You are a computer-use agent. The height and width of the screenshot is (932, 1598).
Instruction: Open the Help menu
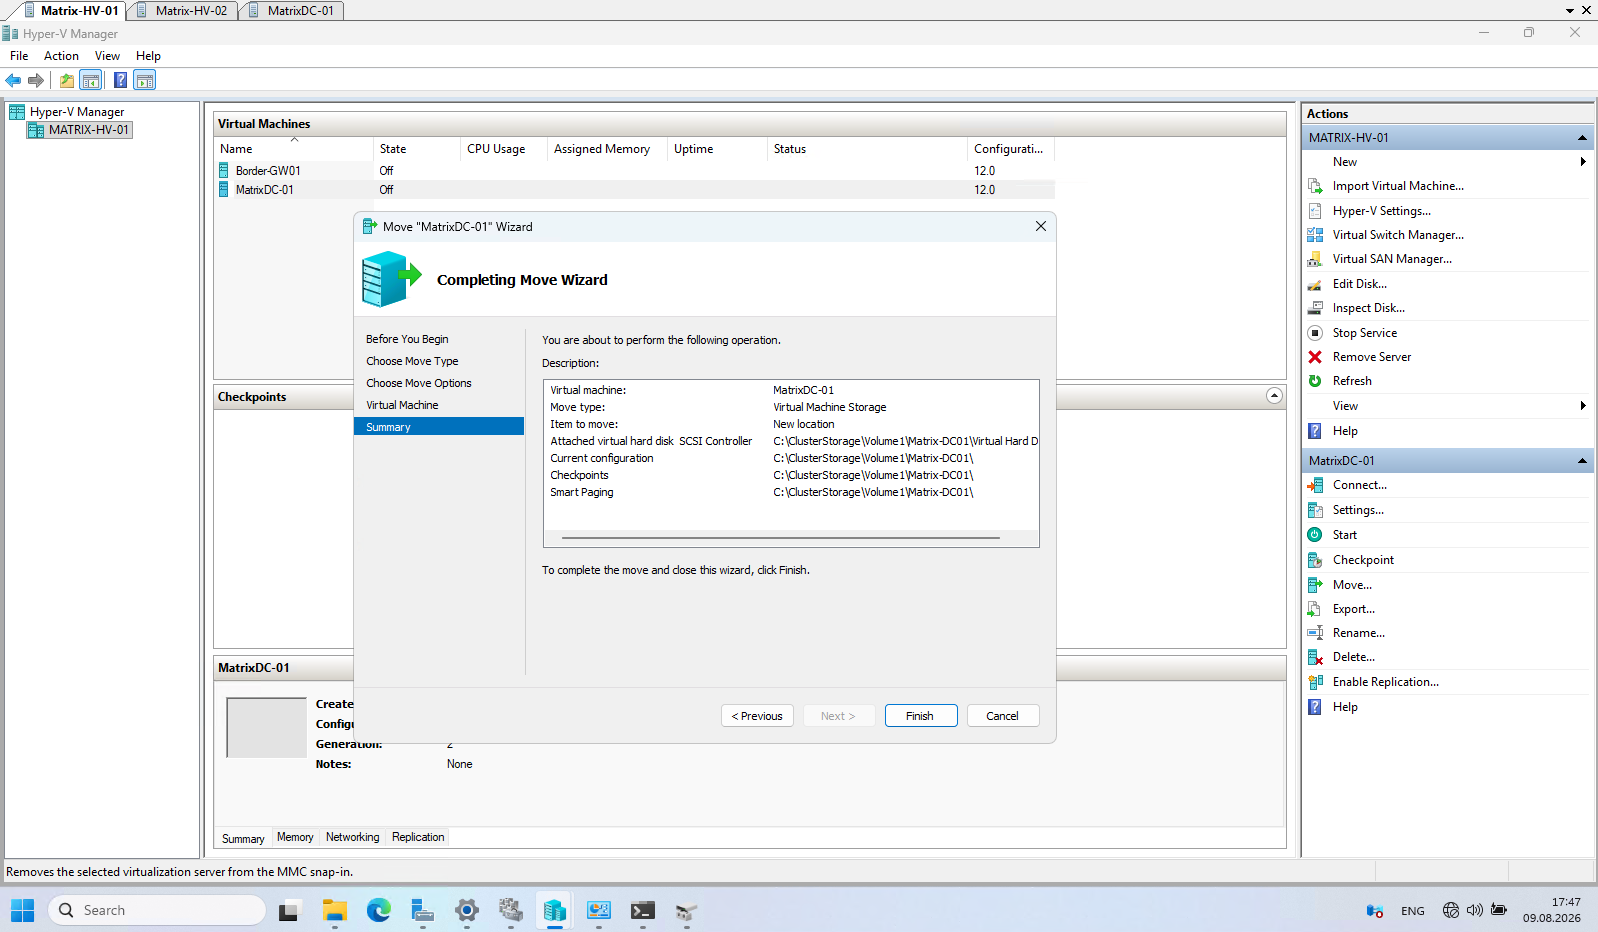coord(148,56)
